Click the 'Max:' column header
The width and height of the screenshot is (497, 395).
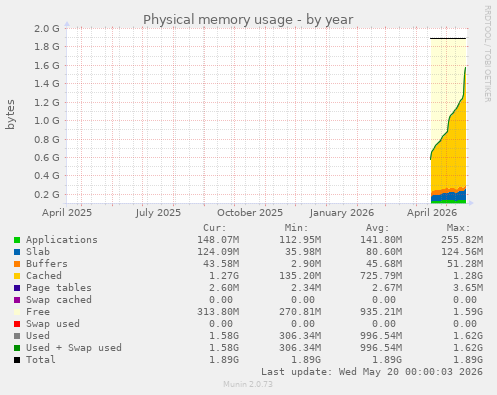tap(459, 228)
